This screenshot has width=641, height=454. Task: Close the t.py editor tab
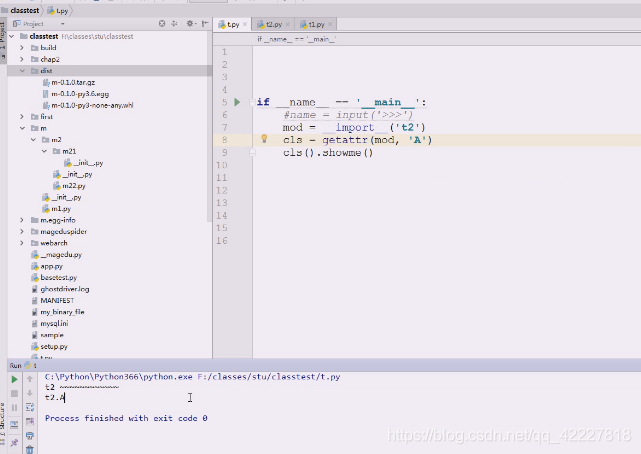point(245,25)
